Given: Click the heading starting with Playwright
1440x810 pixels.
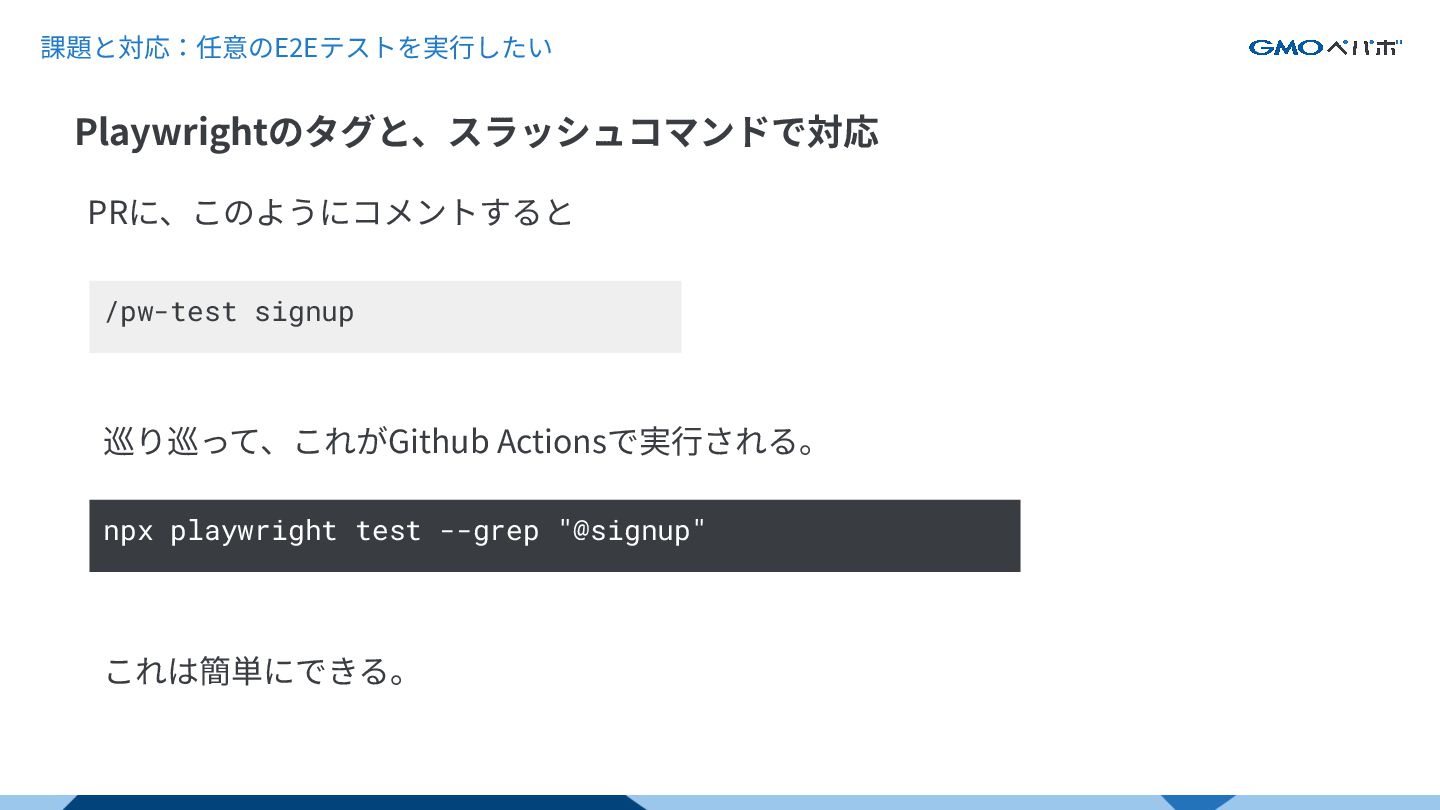Looking at the screenshot, I should [476, 132].
